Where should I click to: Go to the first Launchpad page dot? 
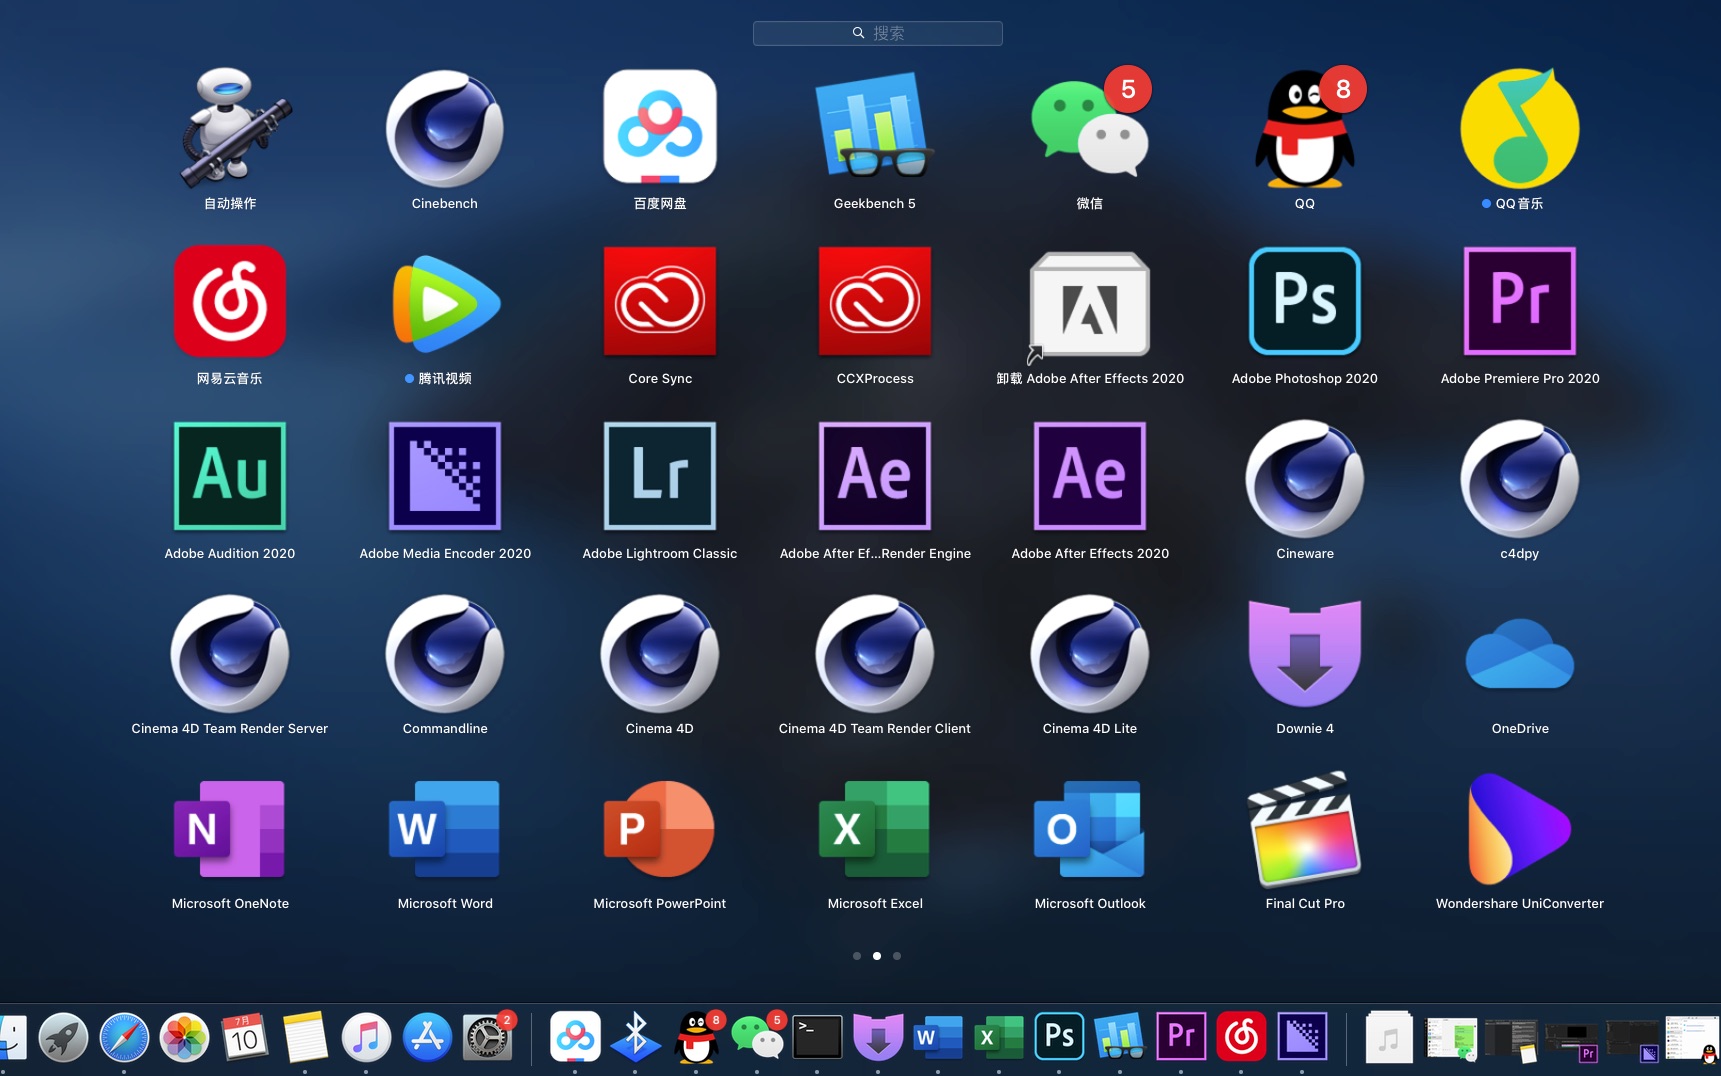tap(857, 956)
